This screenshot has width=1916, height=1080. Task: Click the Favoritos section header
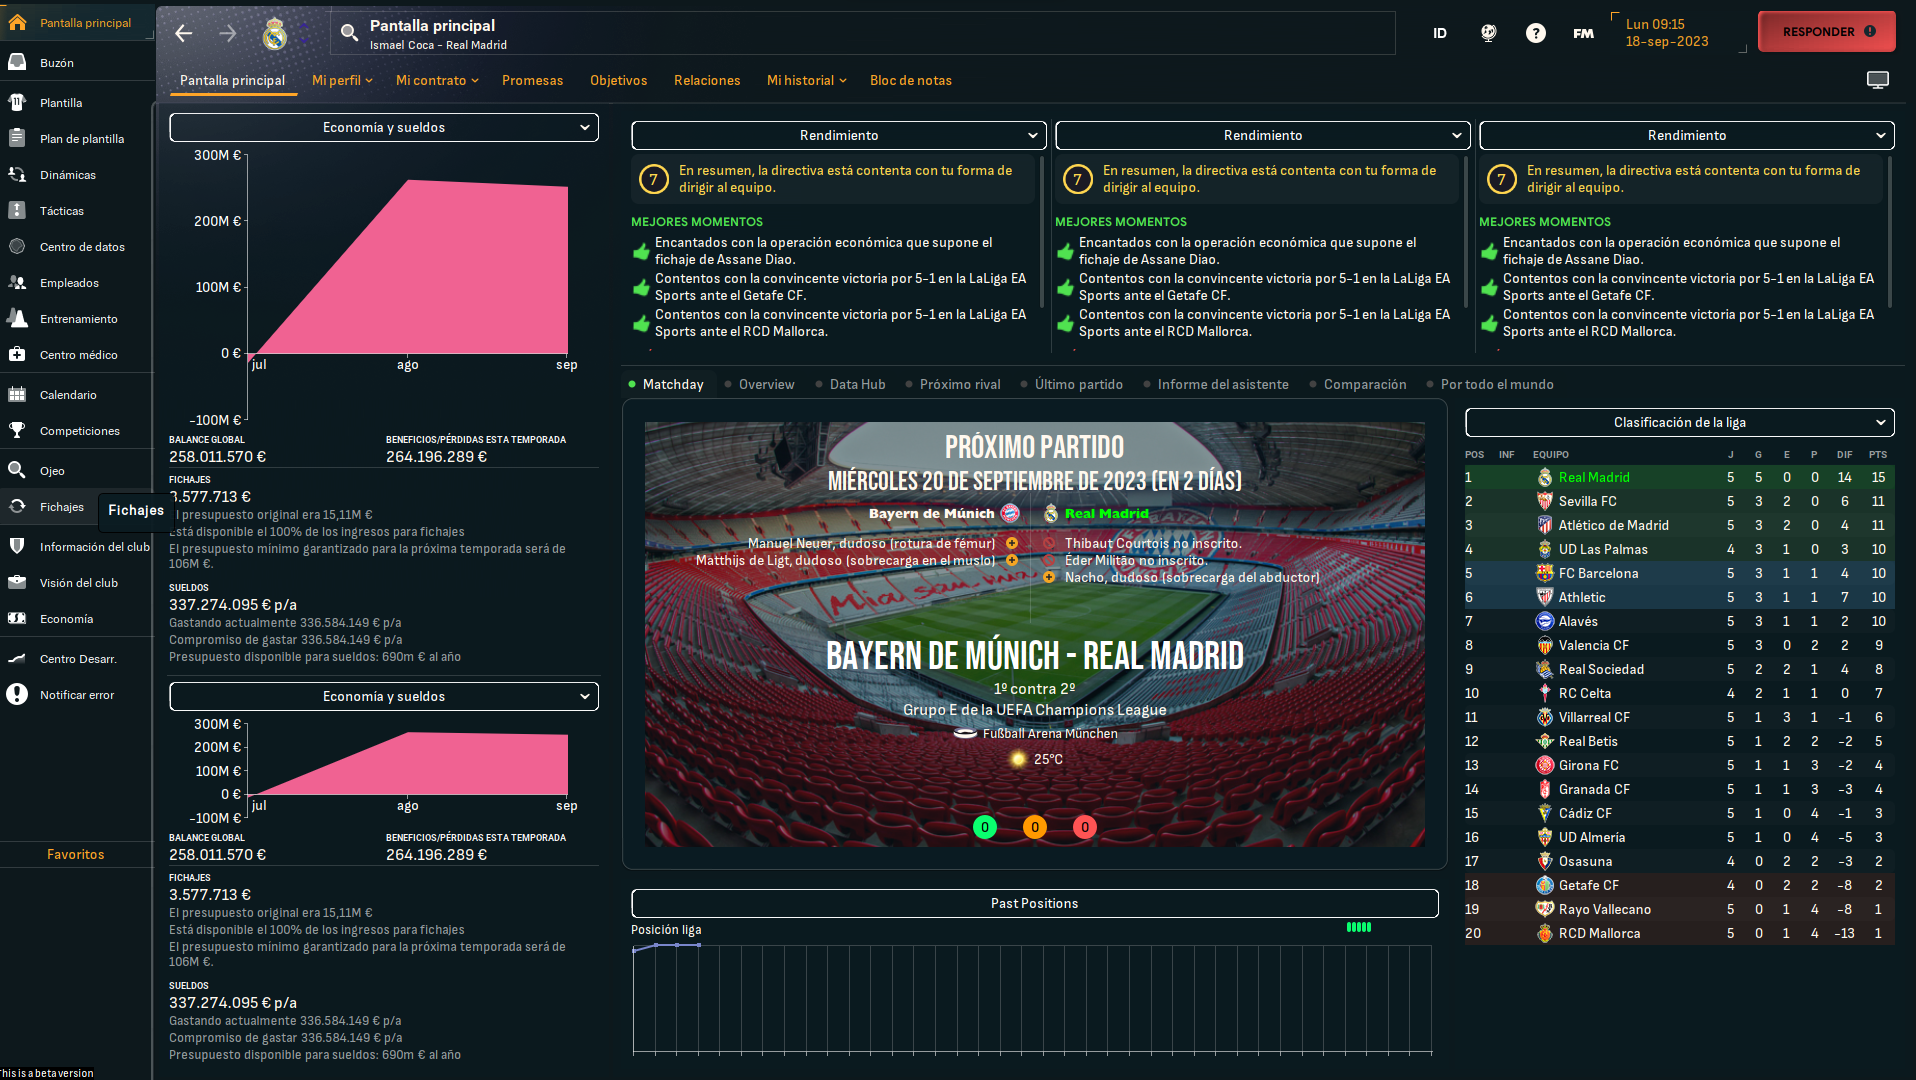coord(76,854)
